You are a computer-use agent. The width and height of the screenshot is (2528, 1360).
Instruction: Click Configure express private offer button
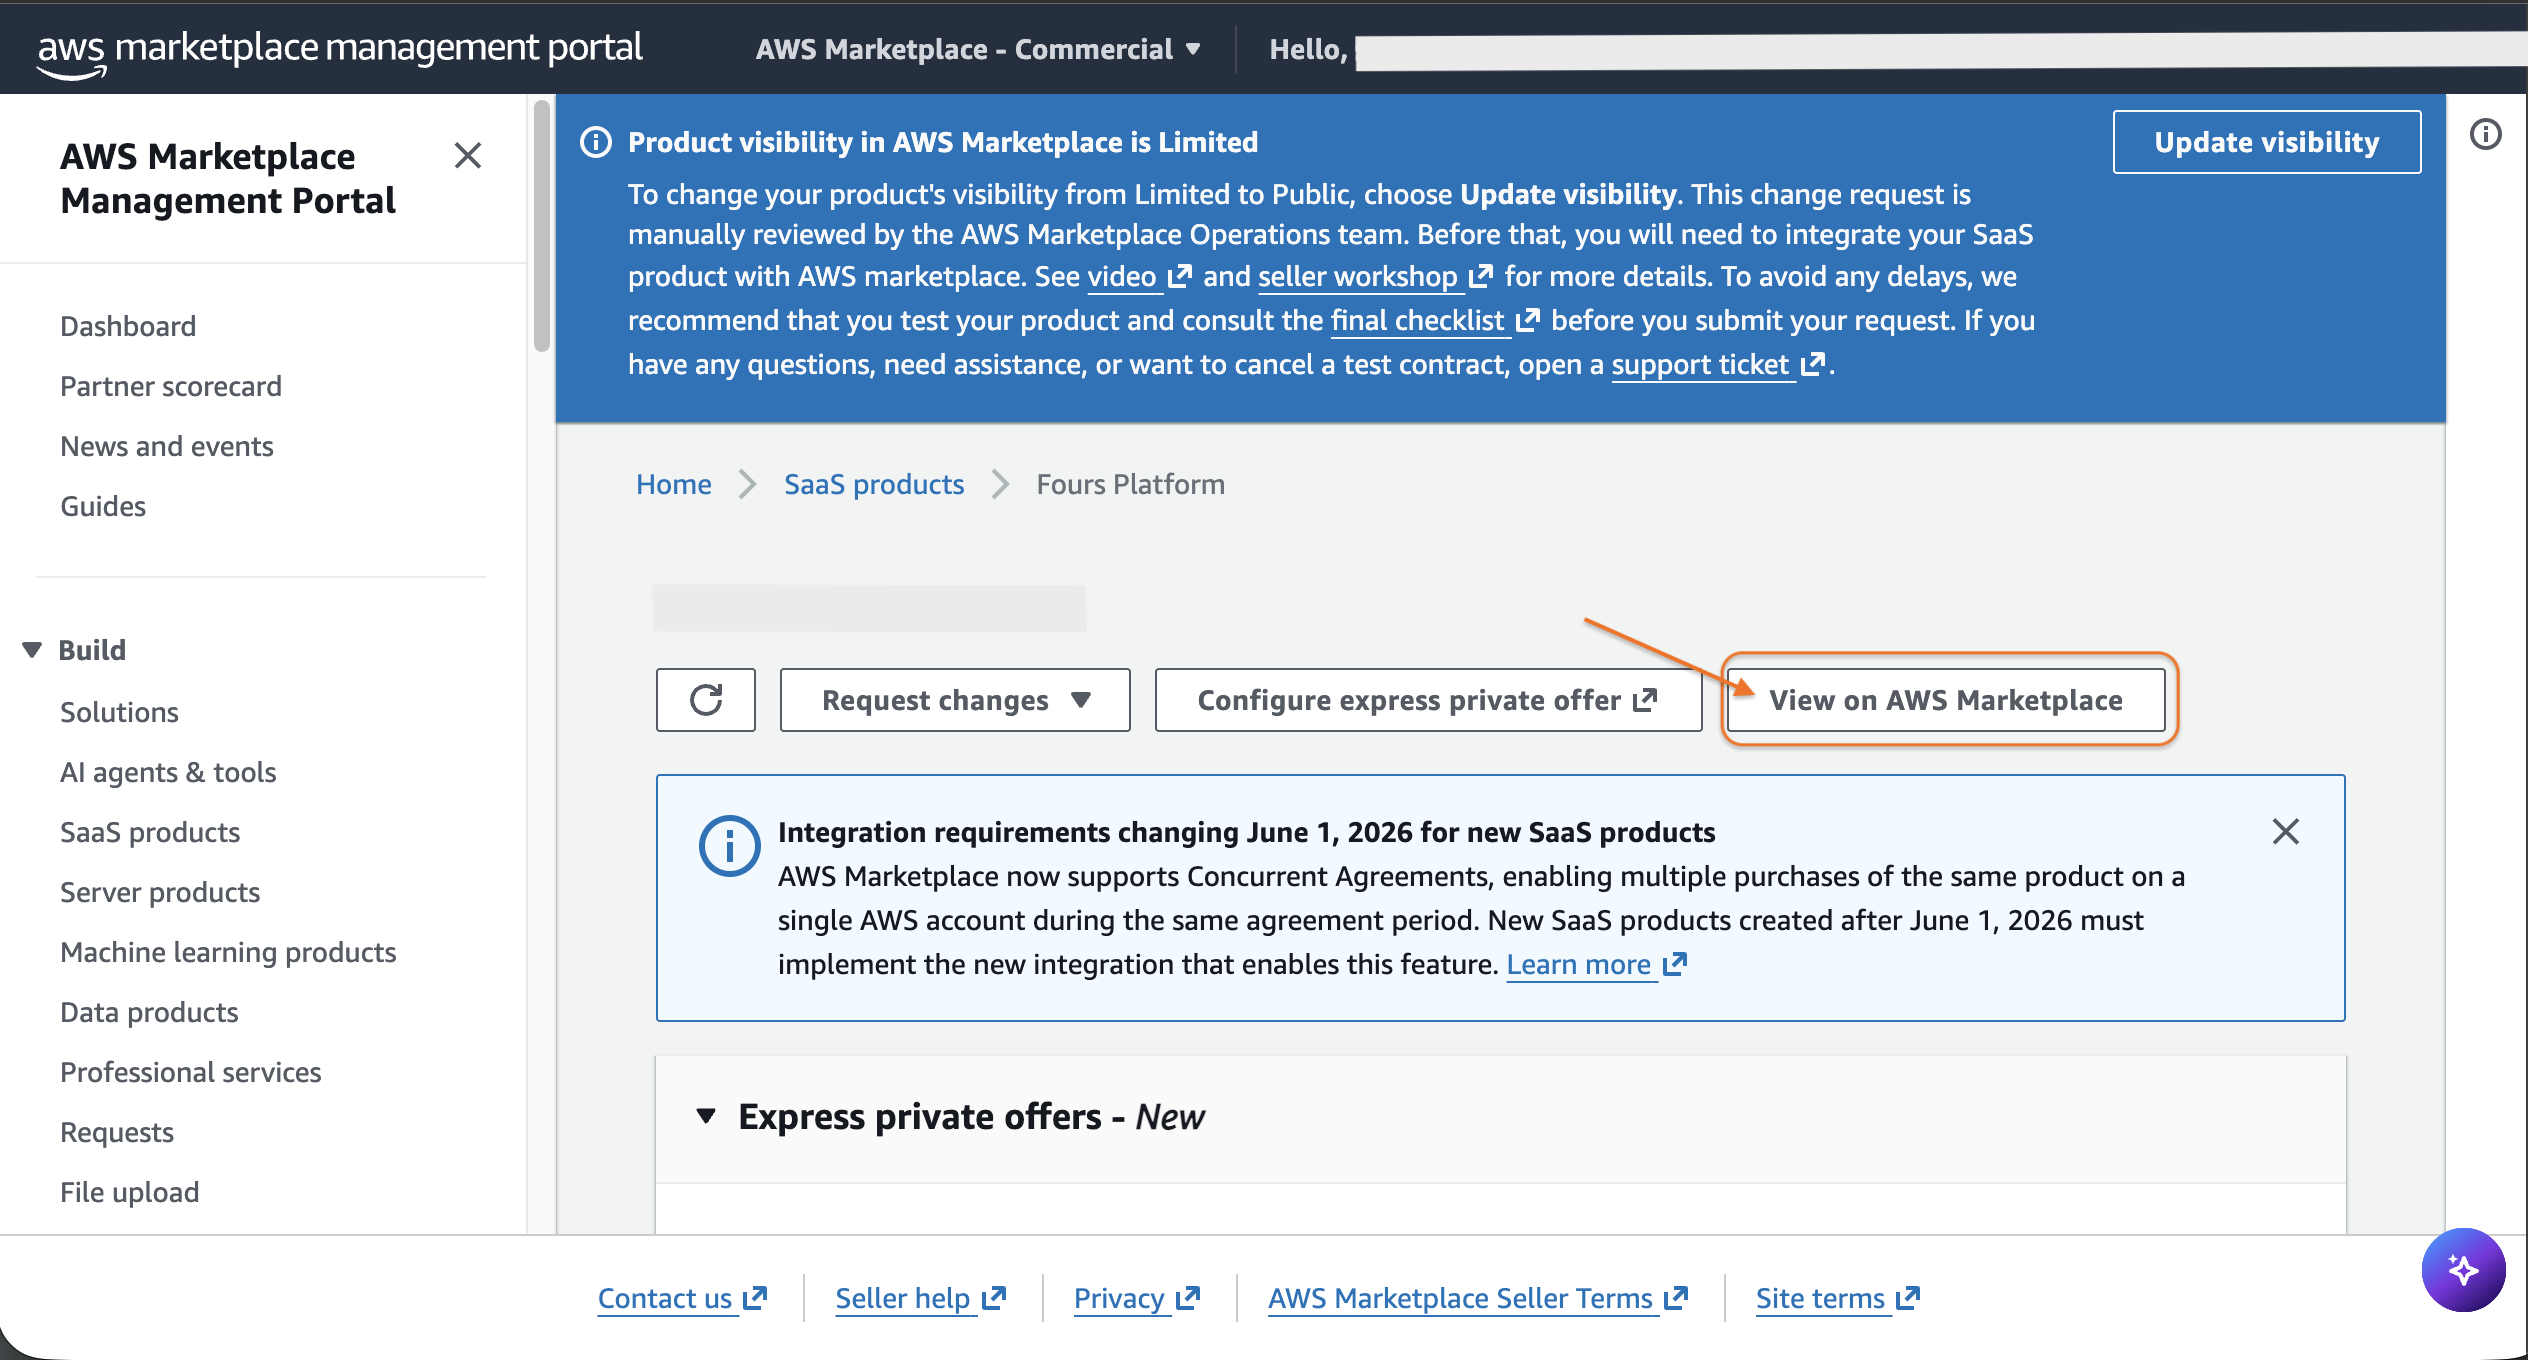[x=1428, y=700]
